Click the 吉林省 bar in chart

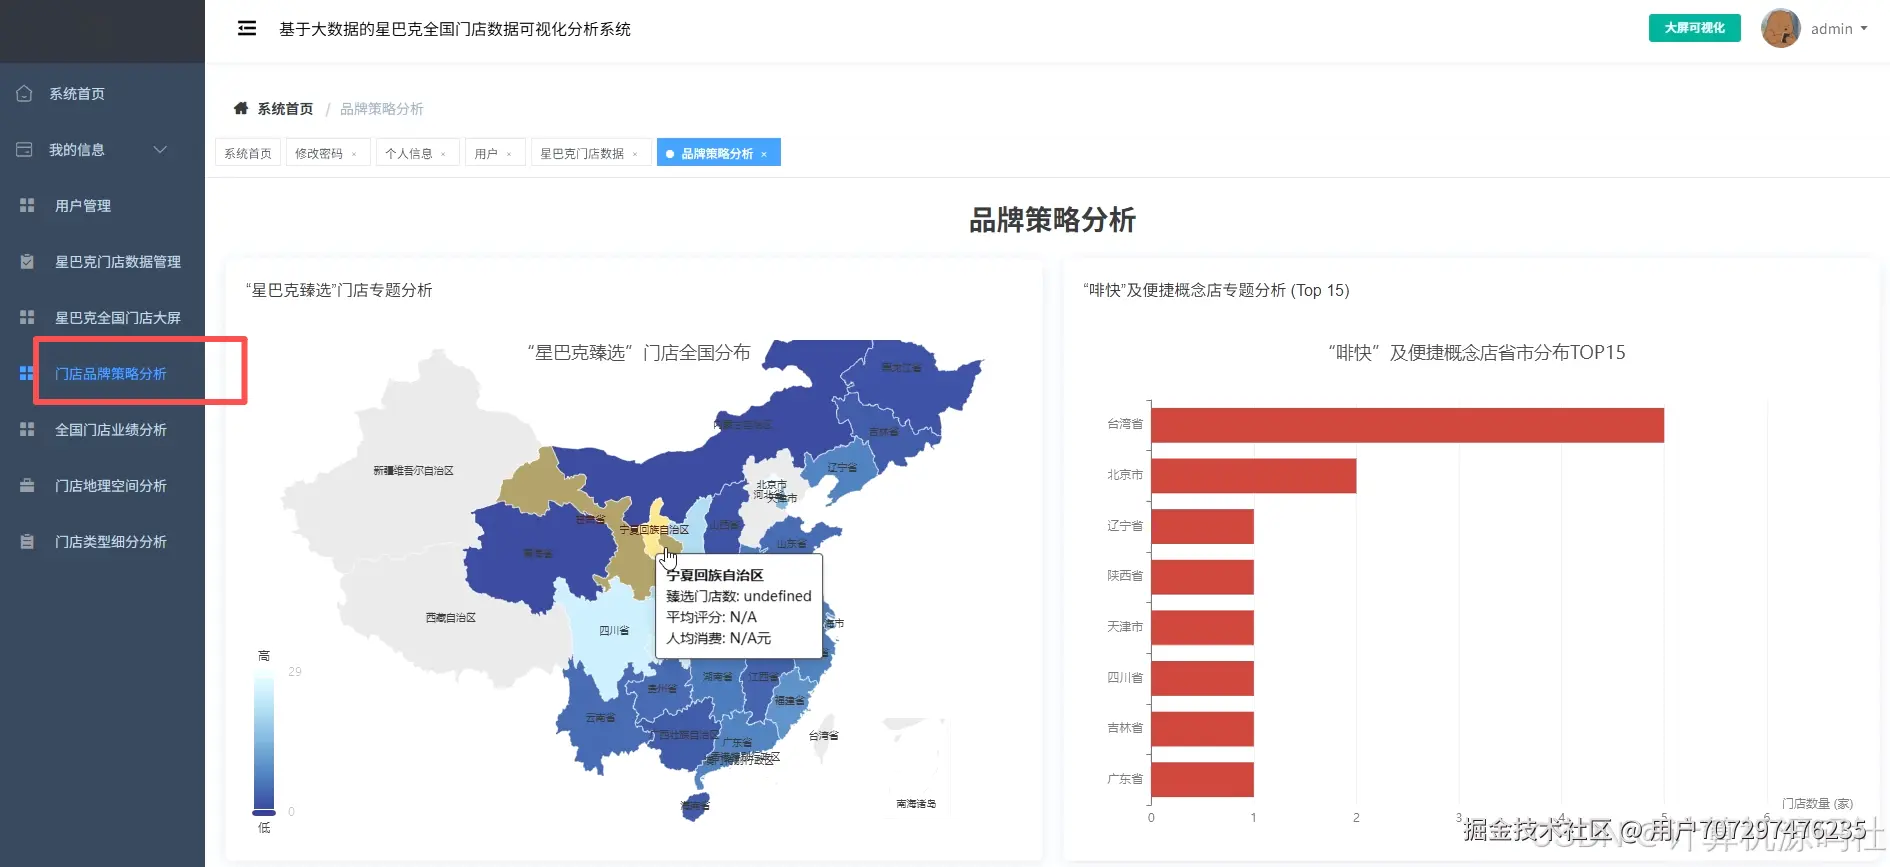(x=1203, y=729)
